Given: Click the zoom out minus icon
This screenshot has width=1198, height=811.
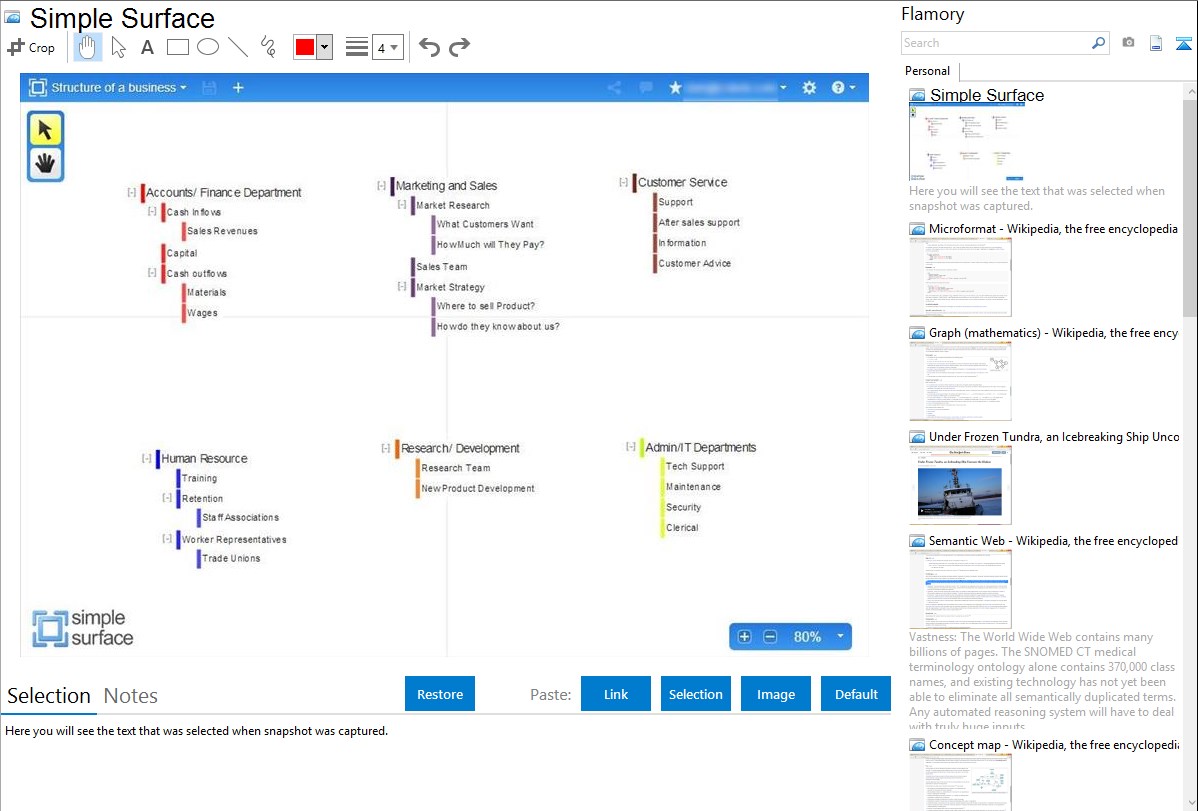Looking at the screenshot, I should tap(770, 637).
